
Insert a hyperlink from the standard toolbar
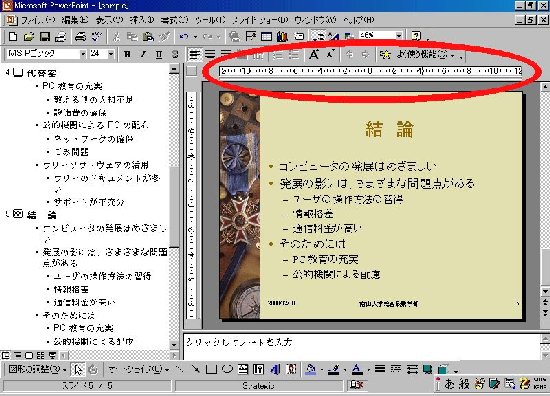click(234, 36)
